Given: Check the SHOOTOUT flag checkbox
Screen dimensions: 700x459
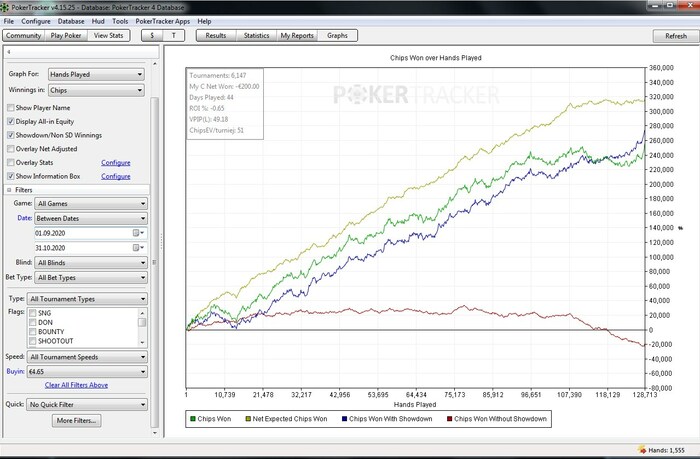Looking at the screenshot, I should pos(33,341).
